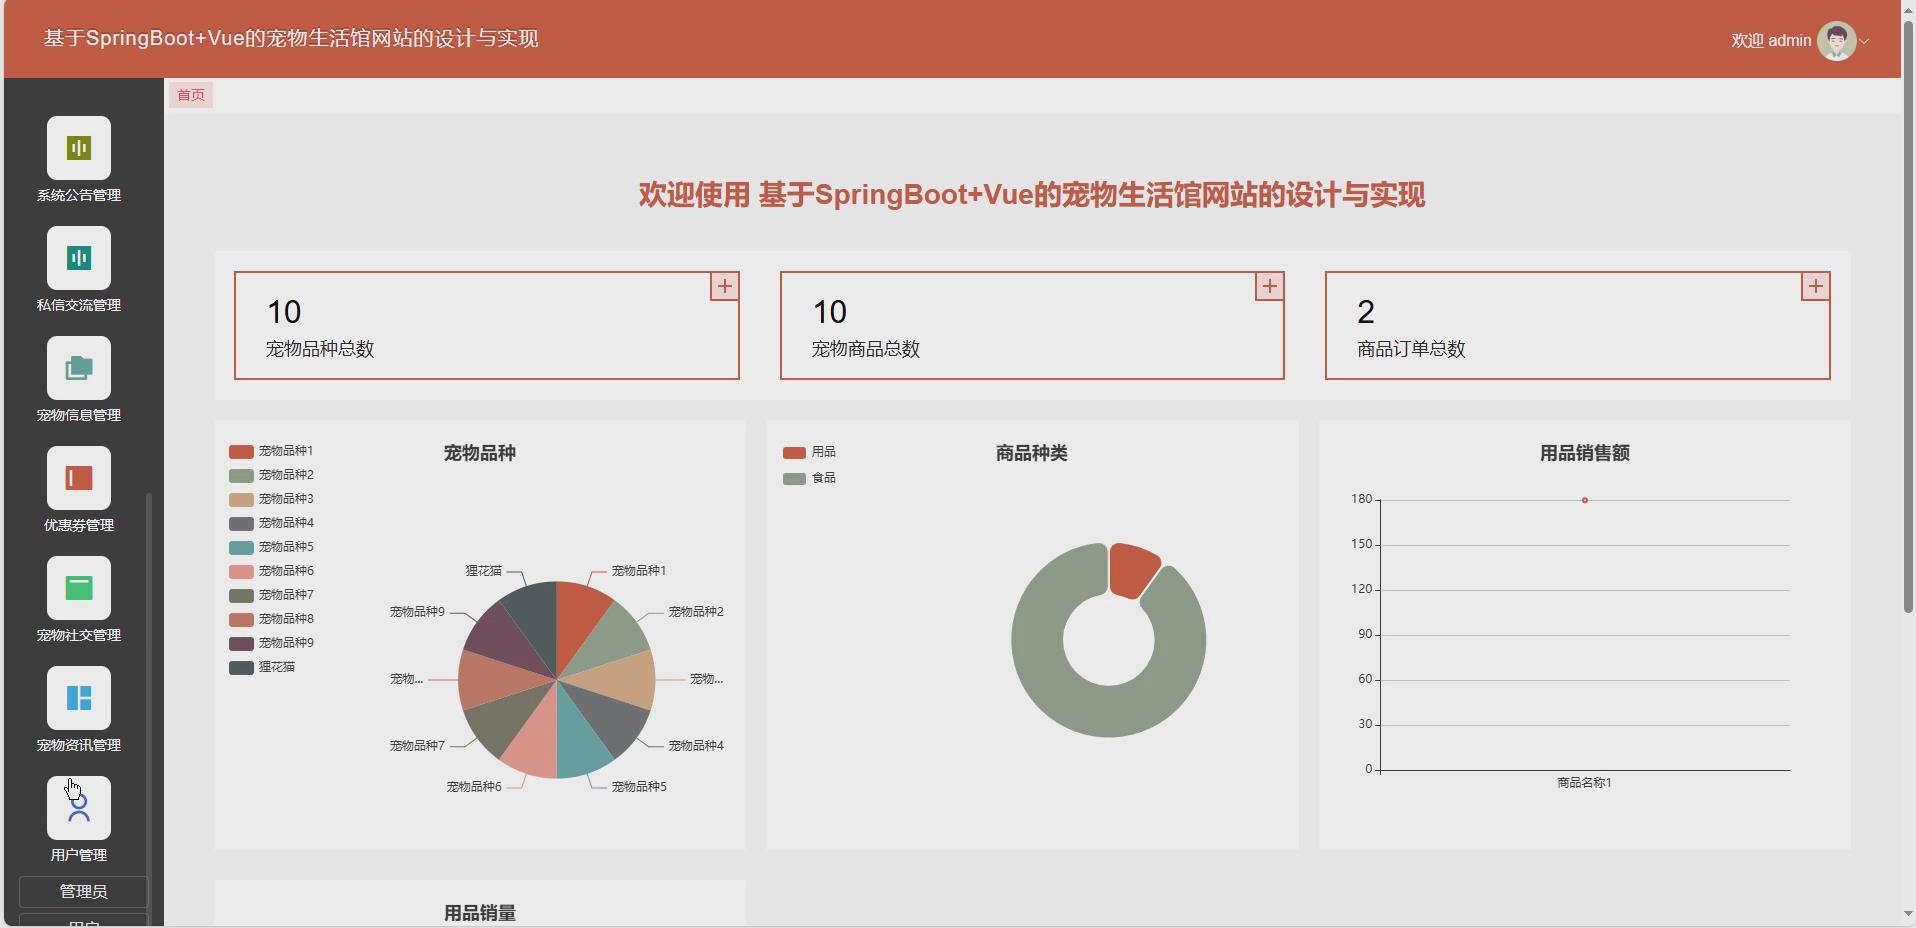Click the plus icon on 宠物品种总数 card
The image size is (1916, 928).
pyautogui.click(x=725, y=286)
